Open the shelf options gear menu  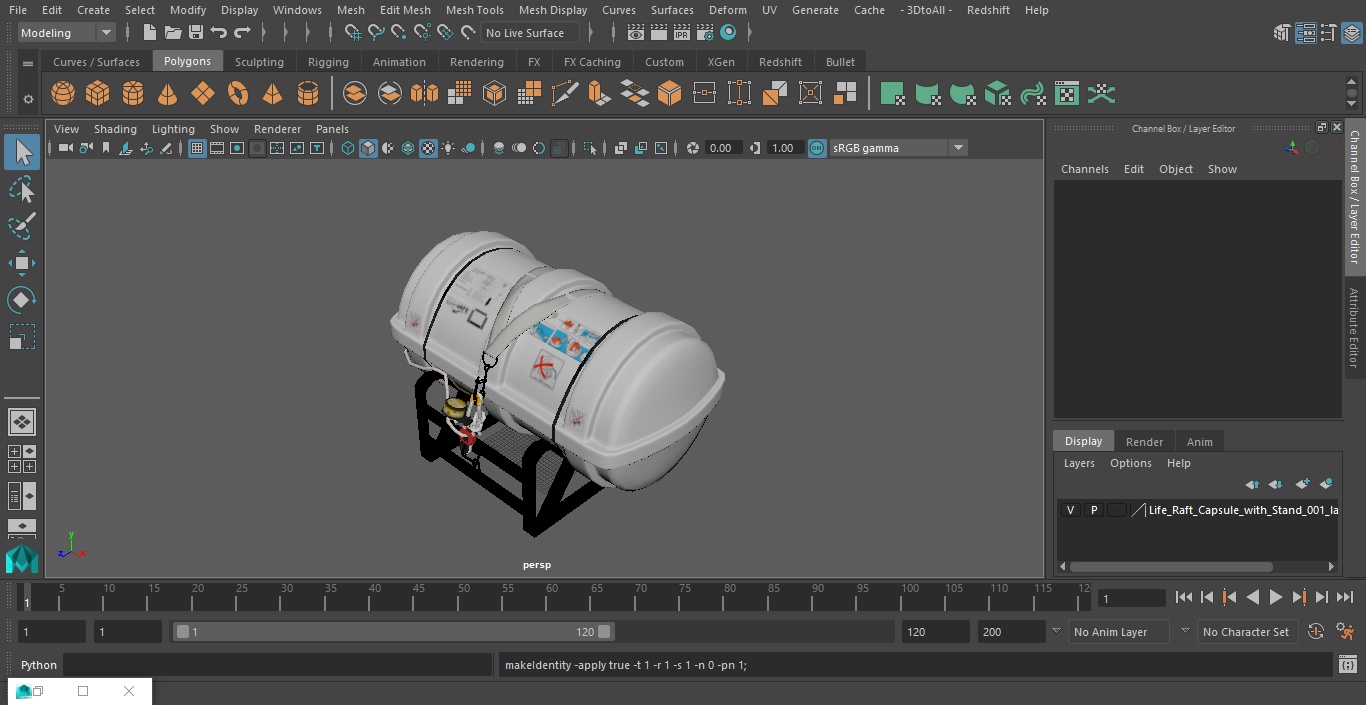(28, 99)
